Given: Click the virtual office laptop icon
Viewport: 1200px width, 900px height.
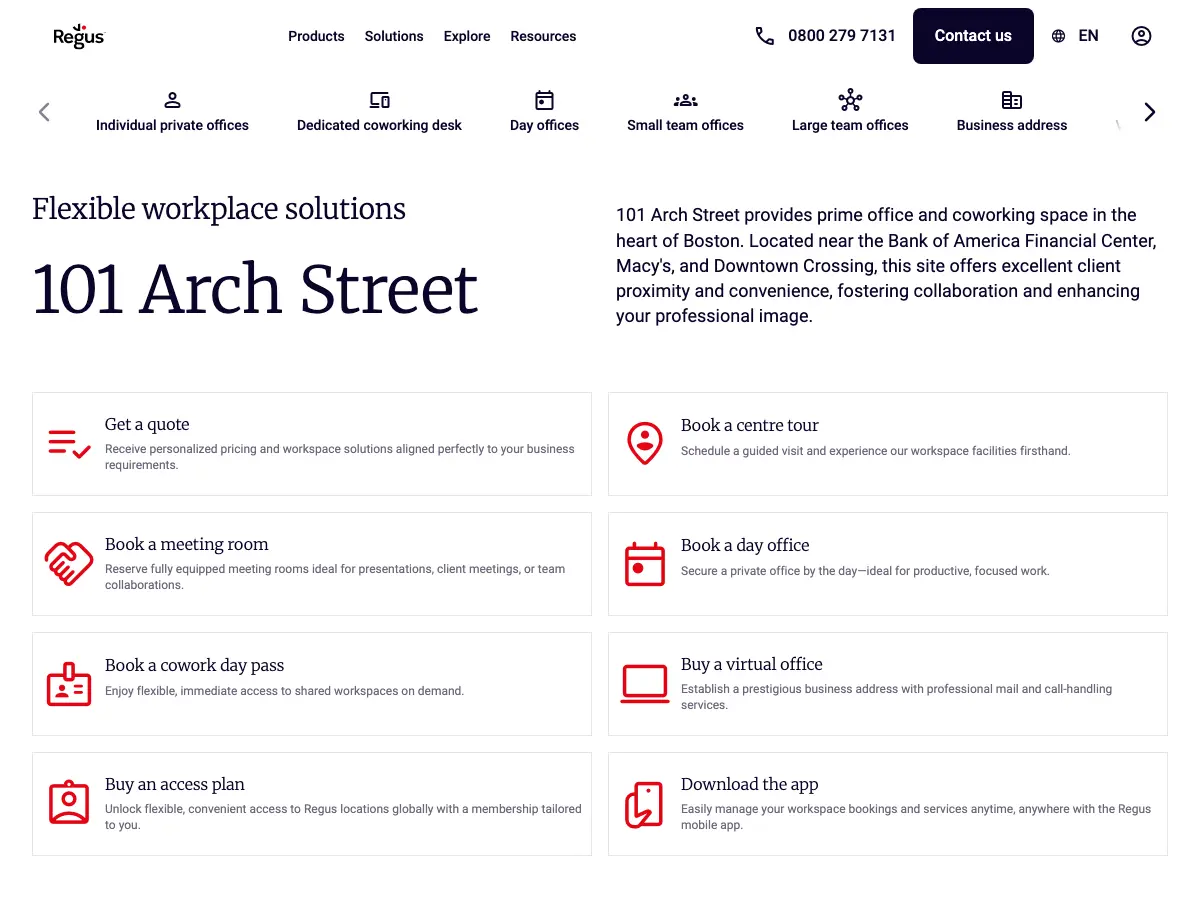Looking at the screenshot, I should (x=645, y=684).
